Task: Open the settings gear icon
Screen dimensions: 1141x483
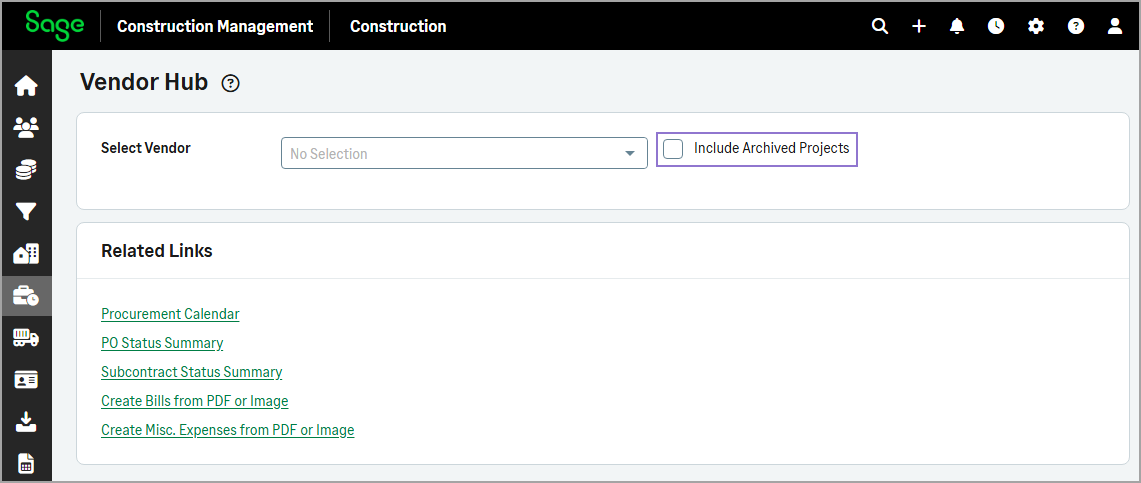Action: coord(1036,26)
